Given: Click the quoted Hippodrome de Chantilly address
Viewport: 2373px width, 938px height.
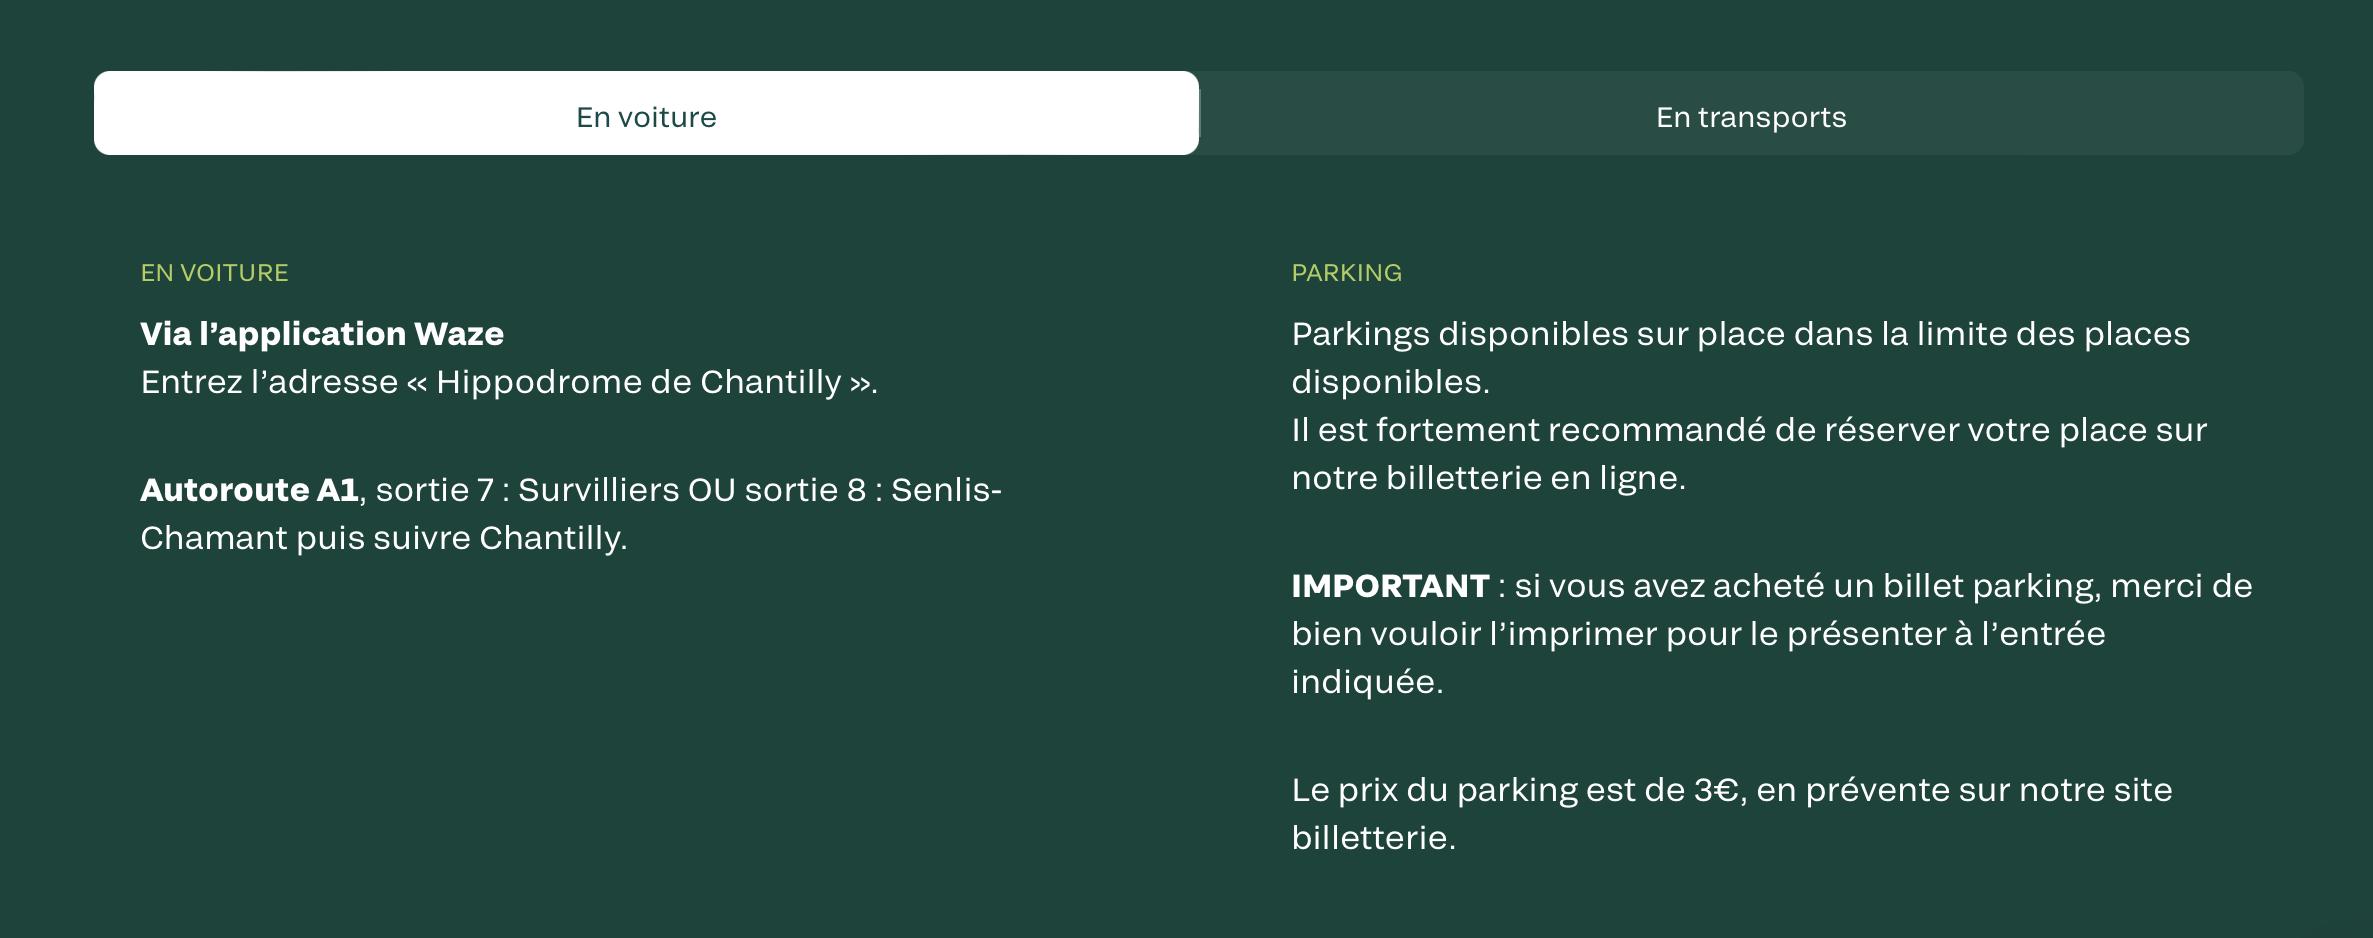Looking at the screenshot, I should point(641,382).
